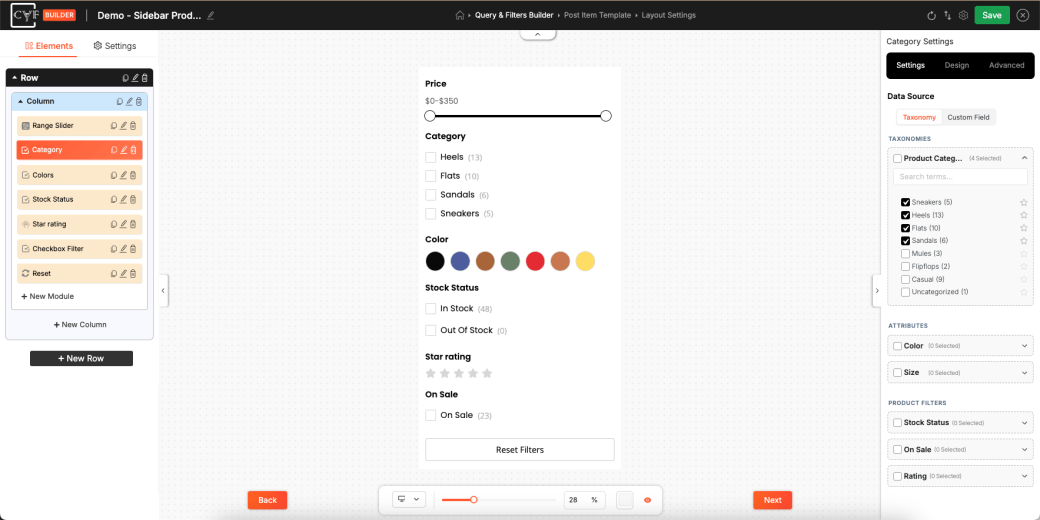Image resolution: width=1040 pixels, height=520 pixels.
Task: Edit the Star rating module
Action: (x=123, y=224)
